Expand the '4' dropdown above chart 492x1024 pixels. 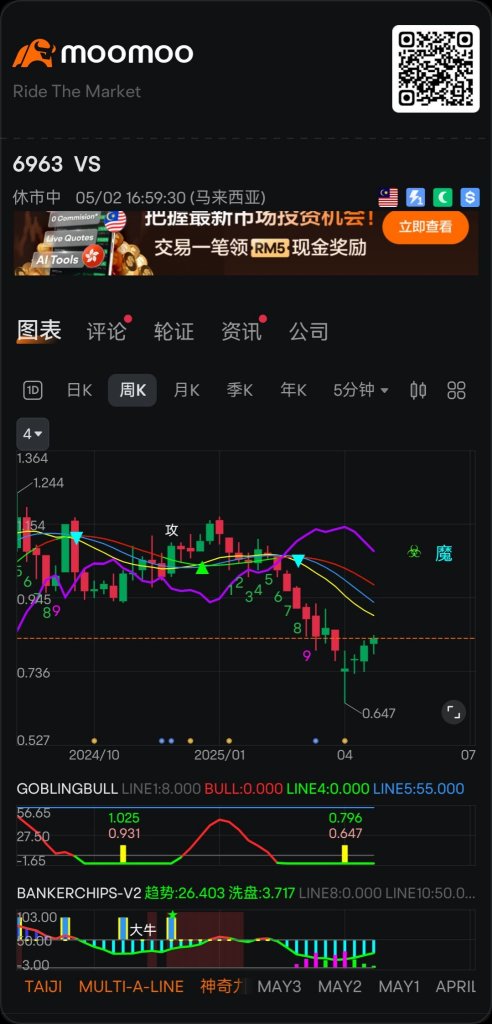[33, 434]
